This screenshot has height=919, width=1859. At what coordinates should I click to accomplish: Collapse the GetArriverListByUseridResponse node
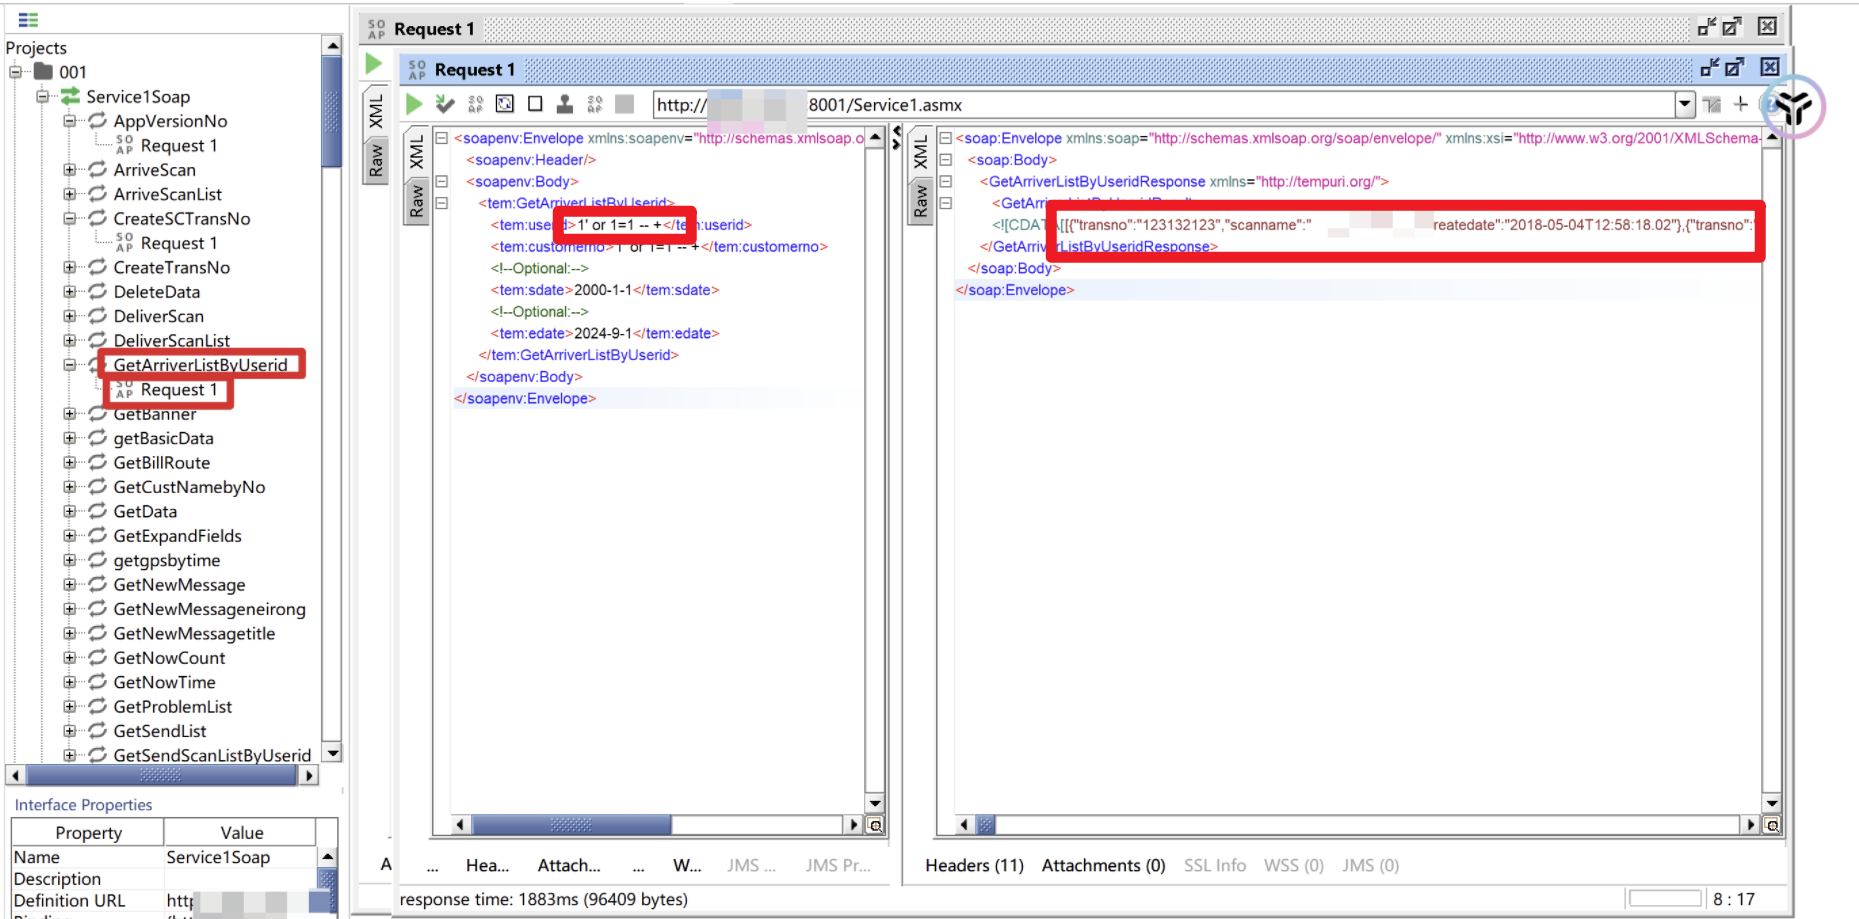(x=945, y=181)
